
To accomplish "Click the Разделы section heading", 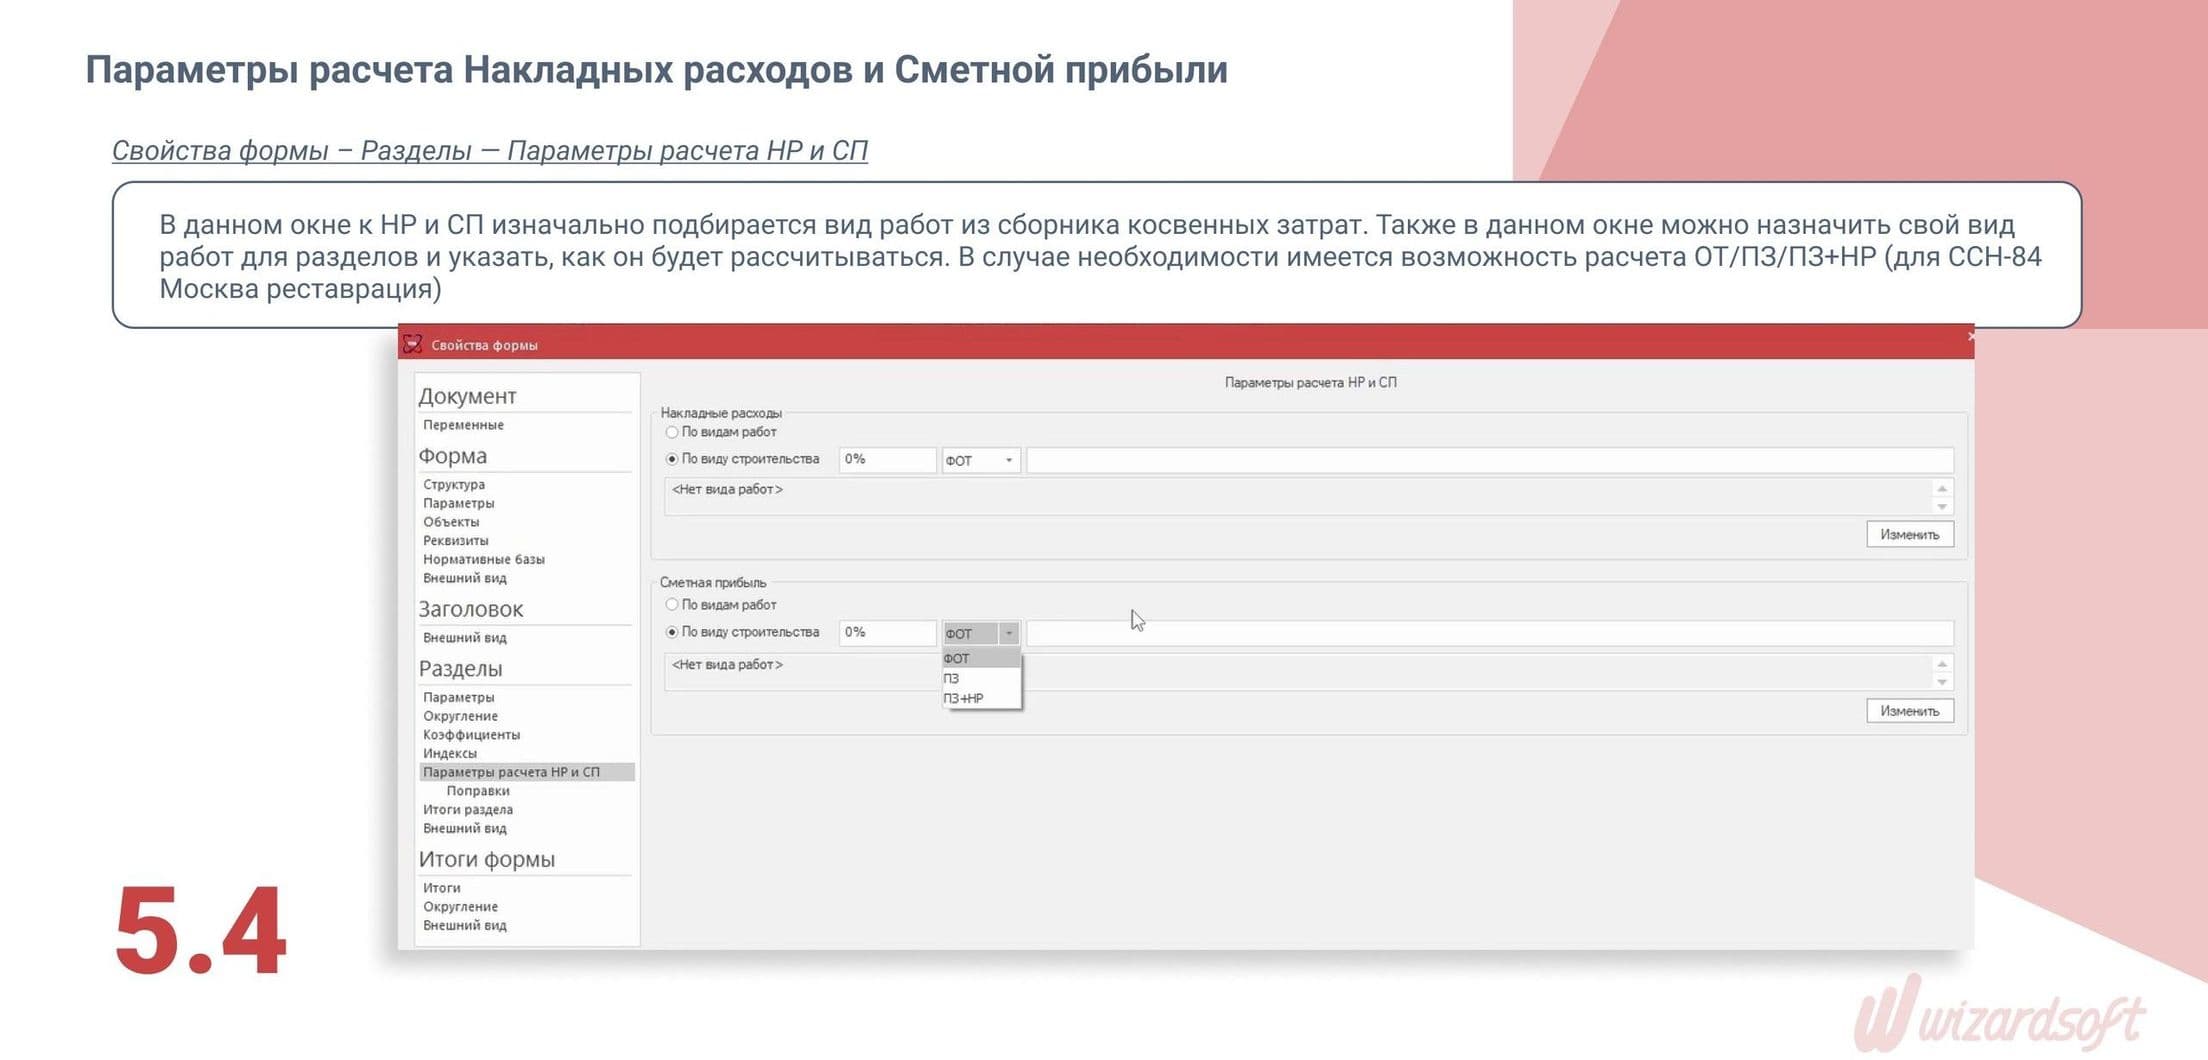I will [x=460, y=668].
